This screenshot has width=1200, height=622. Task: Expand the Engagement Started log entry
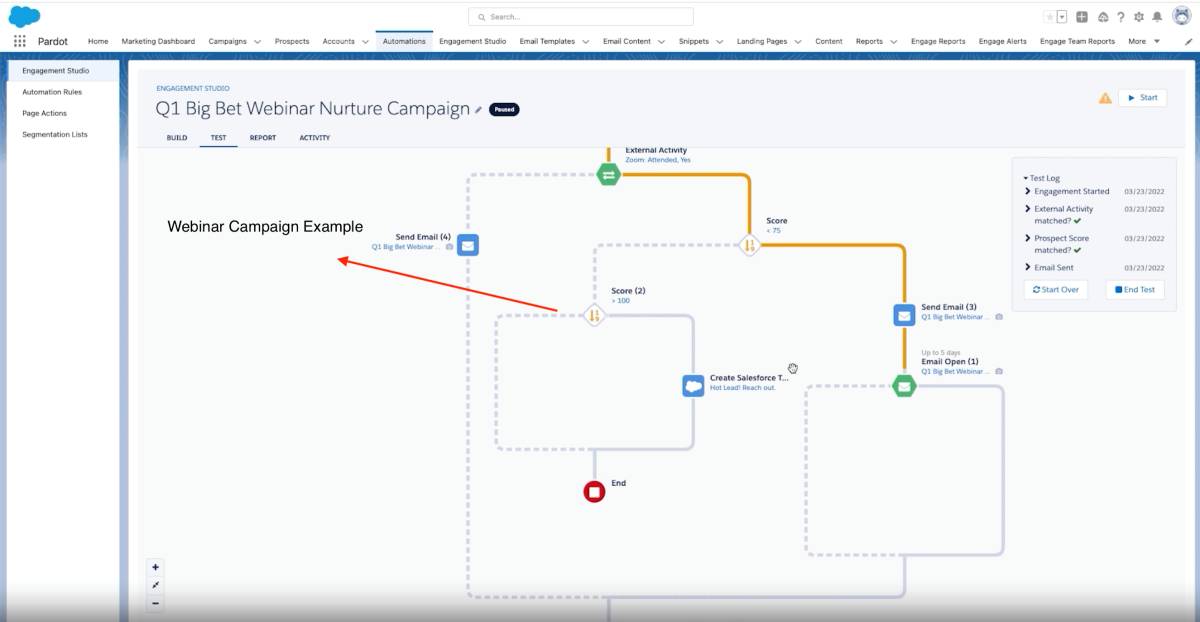pos(1027,191)
